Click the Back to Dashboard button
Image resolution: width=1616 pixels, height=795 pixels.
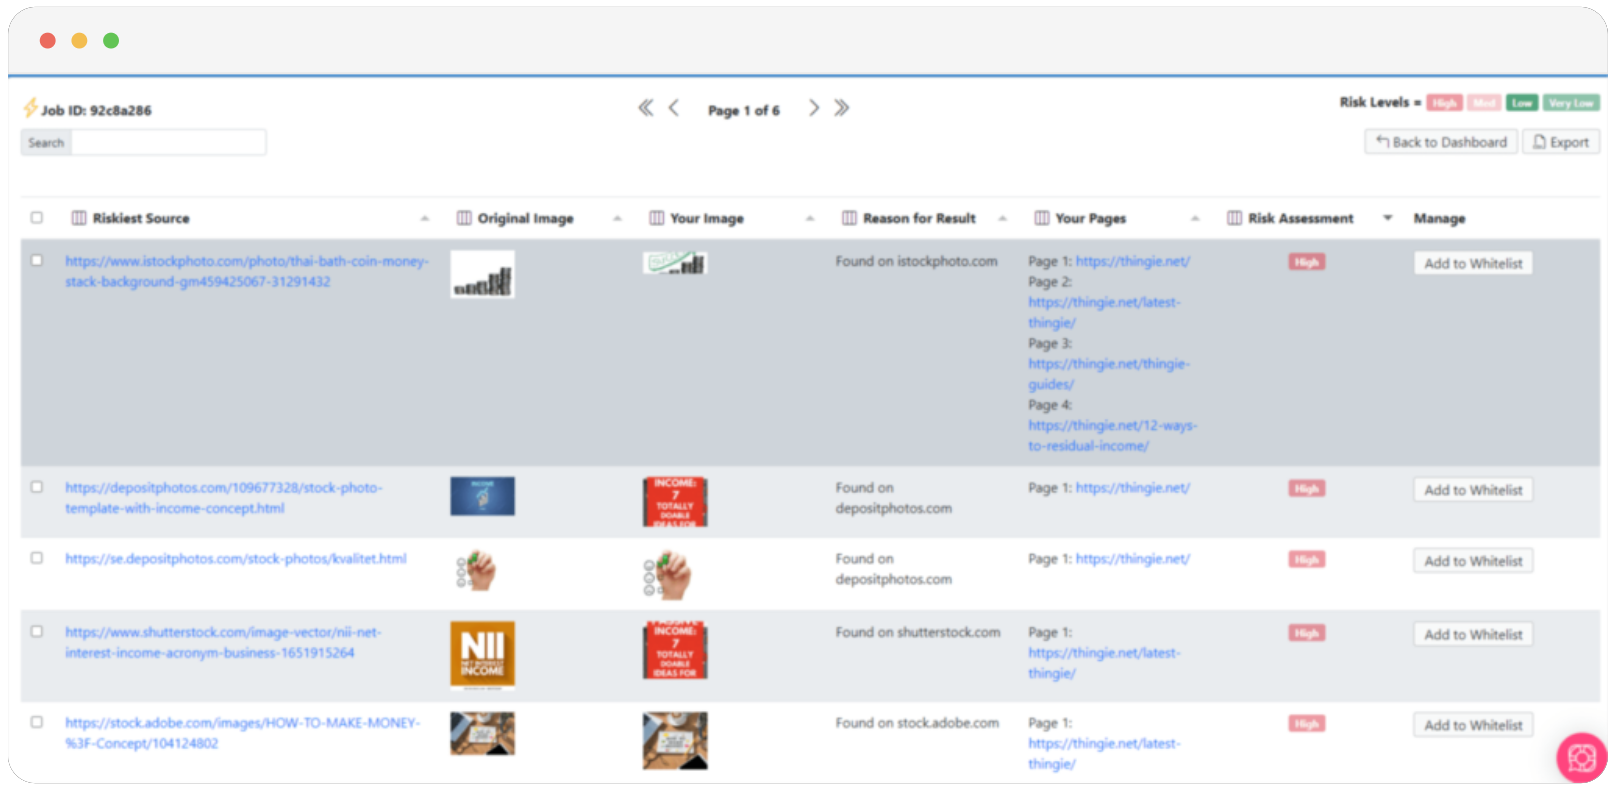pyautogui.click(x=1441, y=142)
